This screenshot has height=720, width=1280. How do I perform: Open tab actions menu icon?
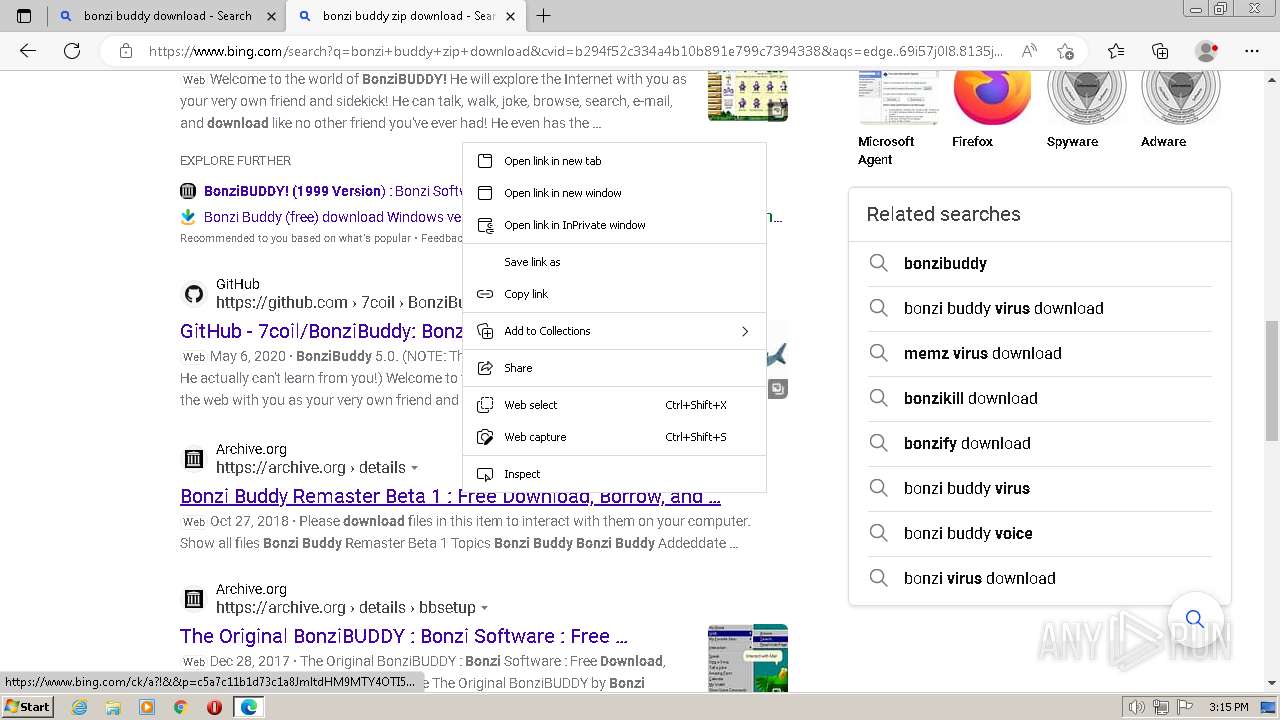(x=24, y=16)
